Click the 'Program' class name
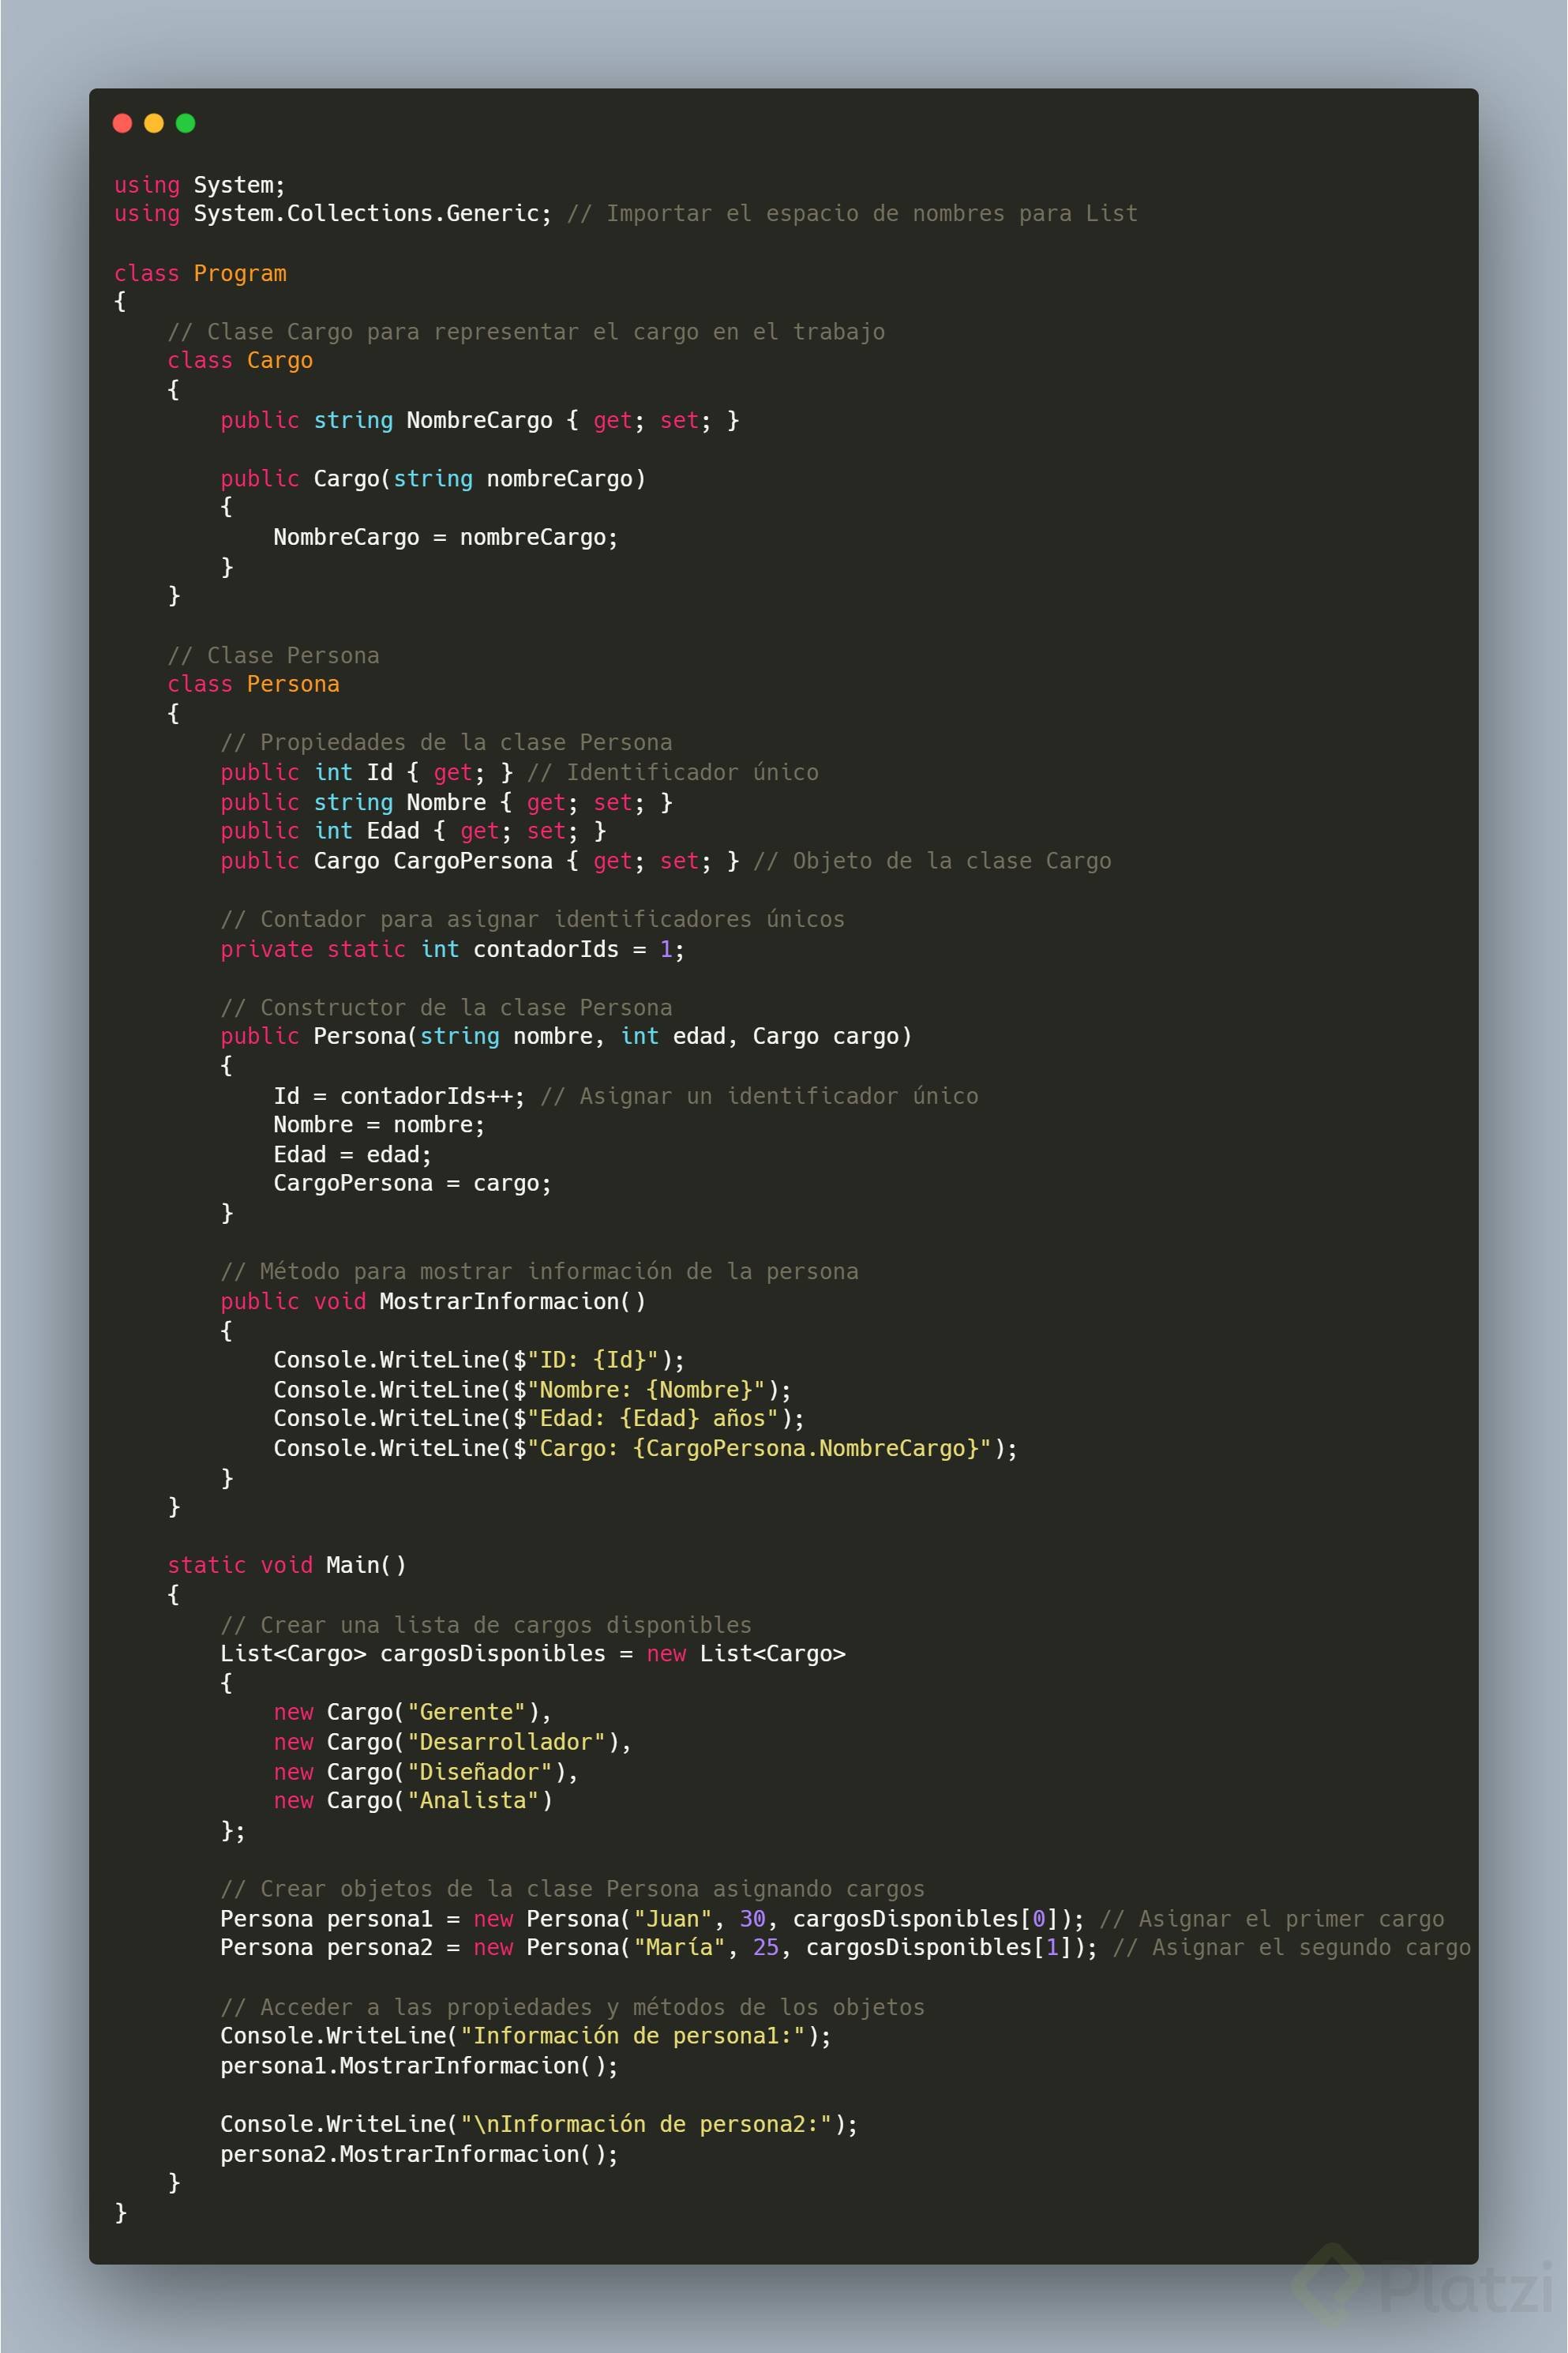This screenshot has height=2353, width=1568. click(240, 273)
